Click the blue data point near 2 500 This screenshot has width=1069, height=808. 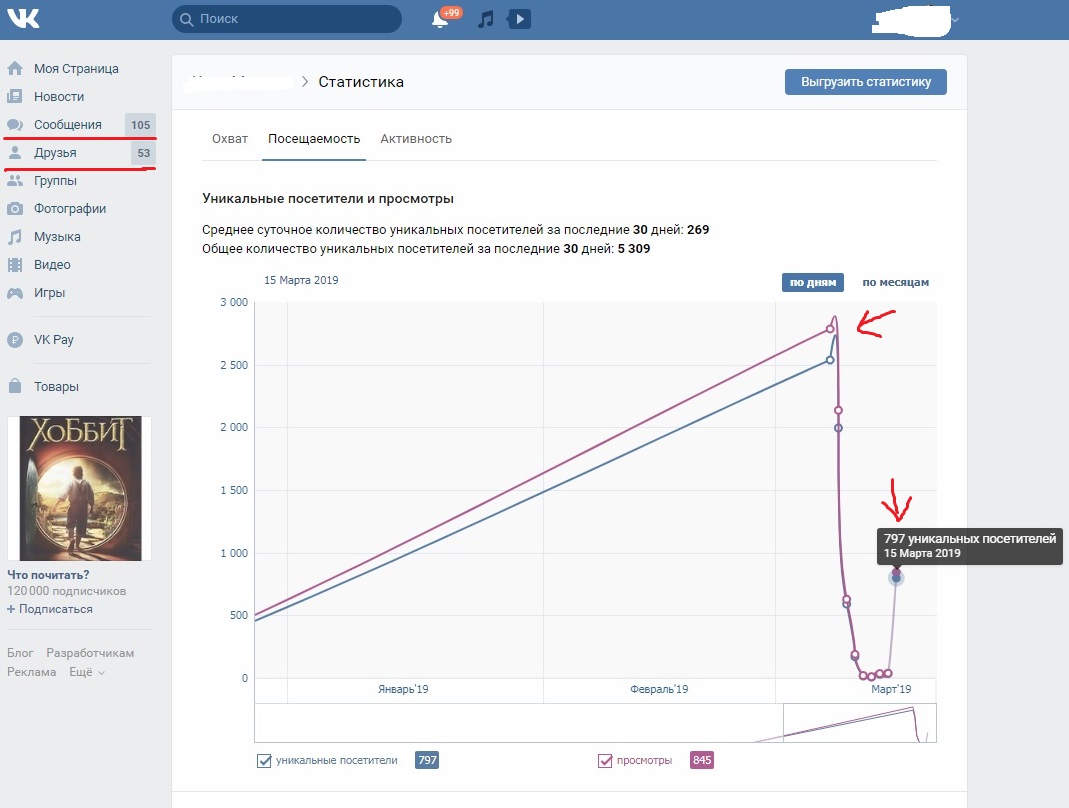click(x=830, y=360)
